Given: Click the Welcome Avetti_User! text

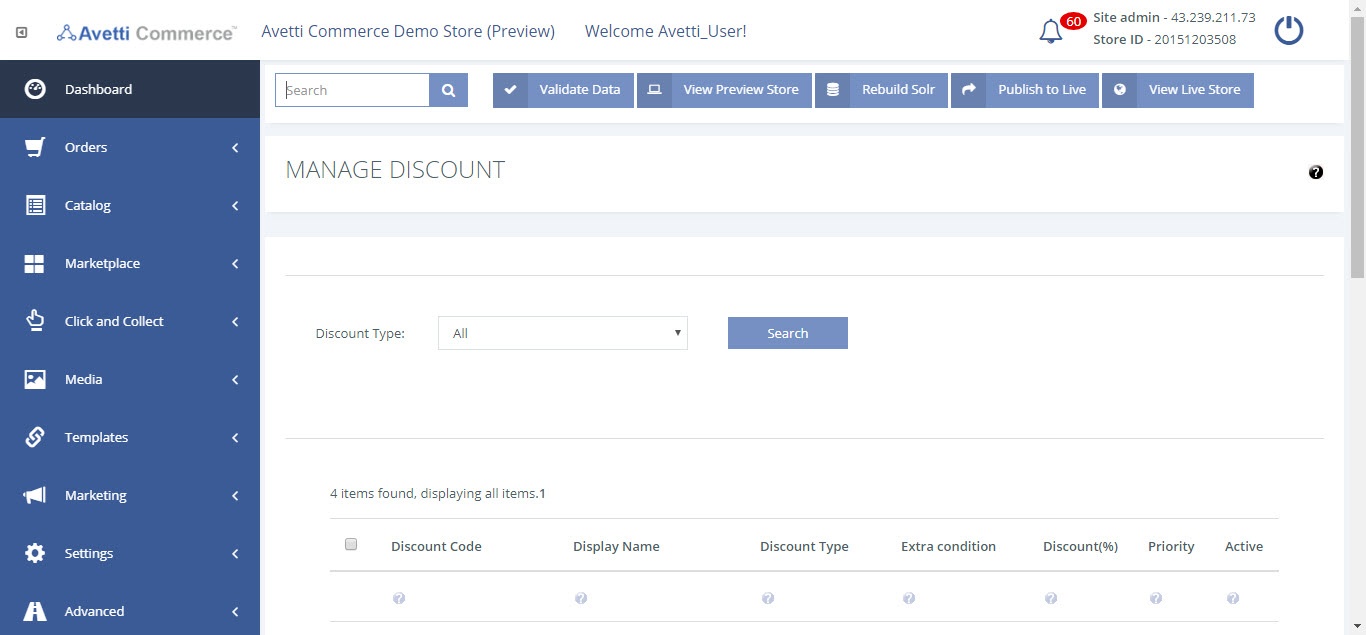Looking at the screenshot, I should (x=665, y=31).
